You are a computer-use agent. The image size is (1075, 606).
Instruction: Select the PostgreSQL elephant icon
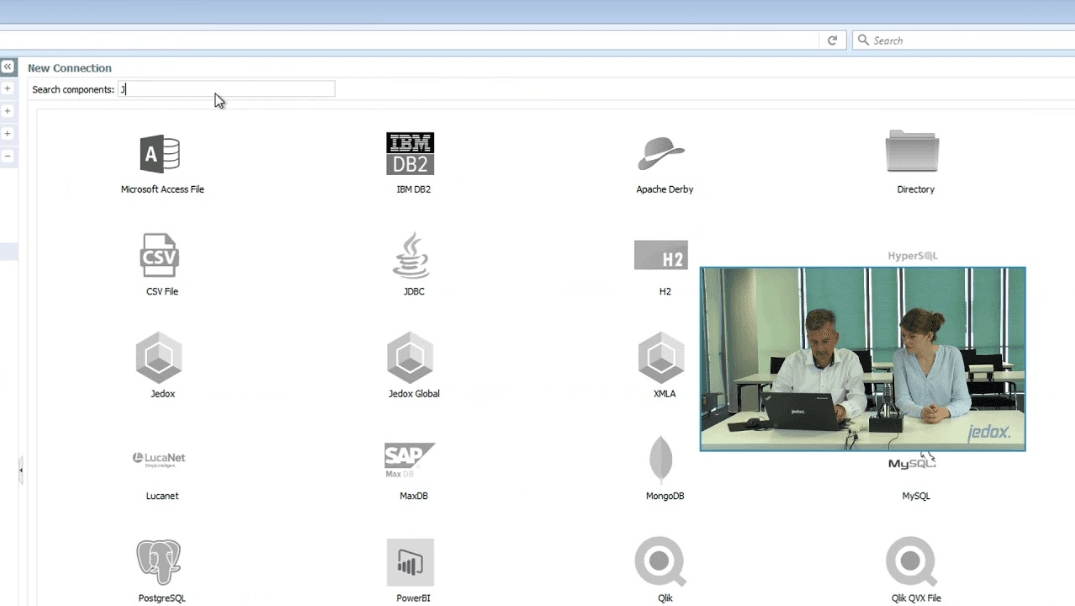pos(158,561)
